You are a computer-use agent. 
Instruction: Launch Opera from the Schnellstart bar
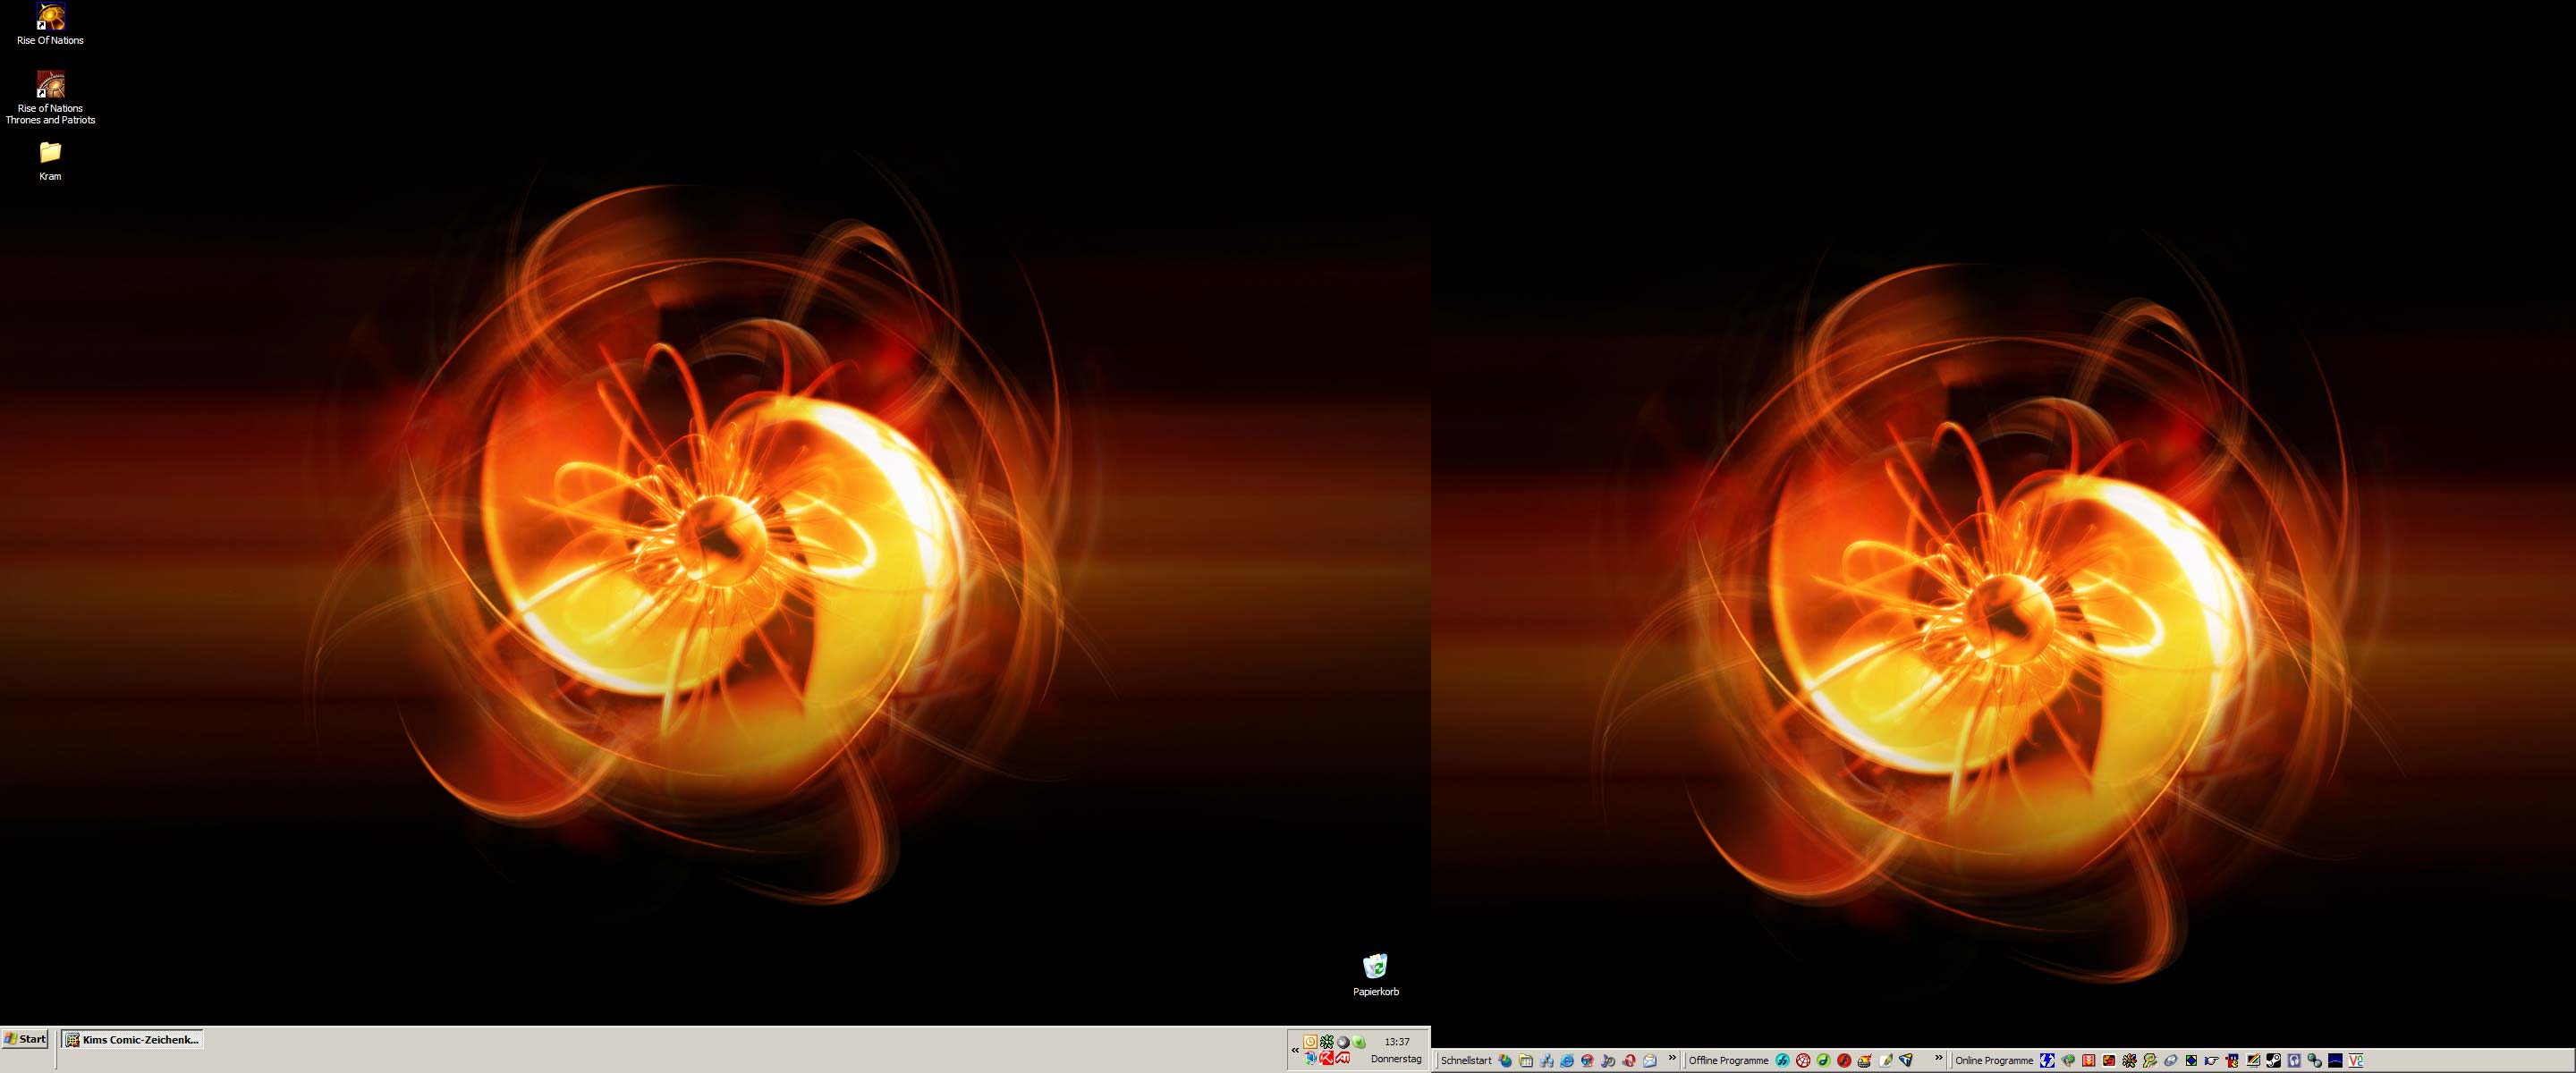click(x=1629, y=1061)
